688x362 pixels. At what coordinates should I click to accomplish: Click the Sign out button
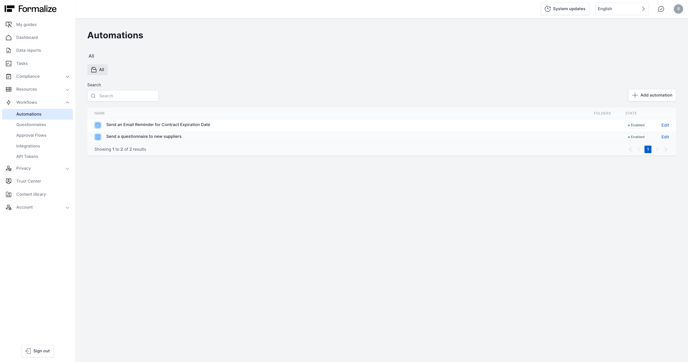(37, 351)
